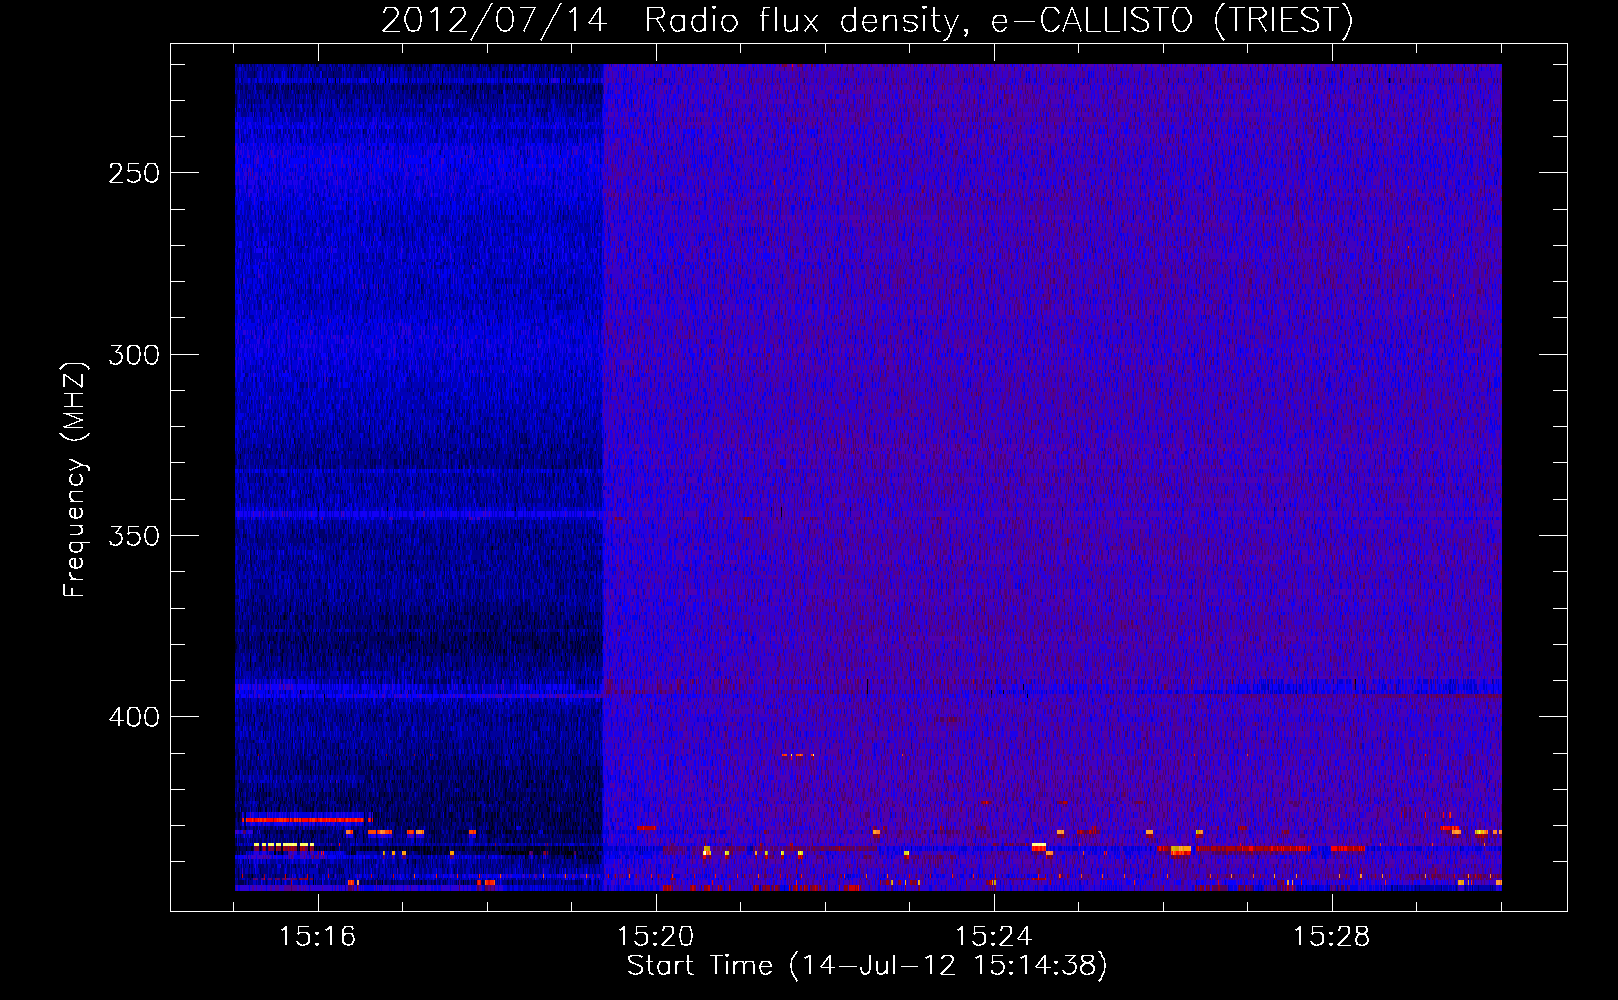Click the long red emission streak after 15:26

[1252, 848]
